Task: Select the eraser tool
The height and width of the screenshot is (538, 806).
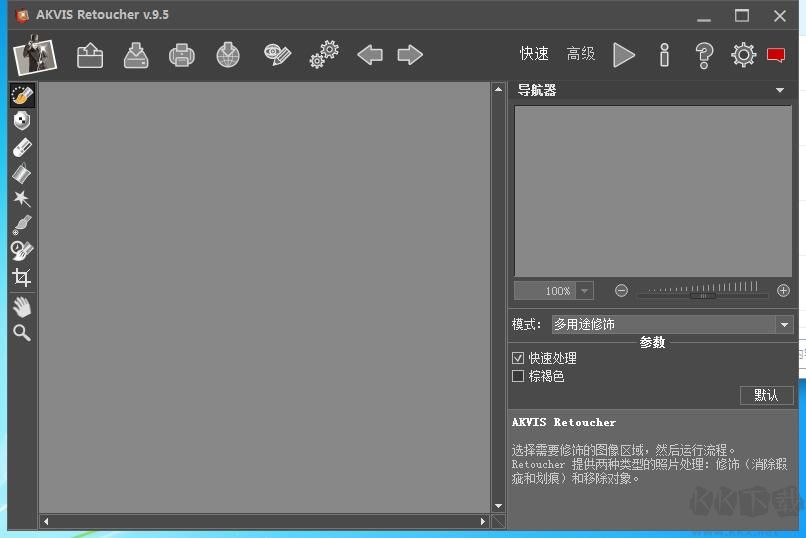Action: click(22, 147)
